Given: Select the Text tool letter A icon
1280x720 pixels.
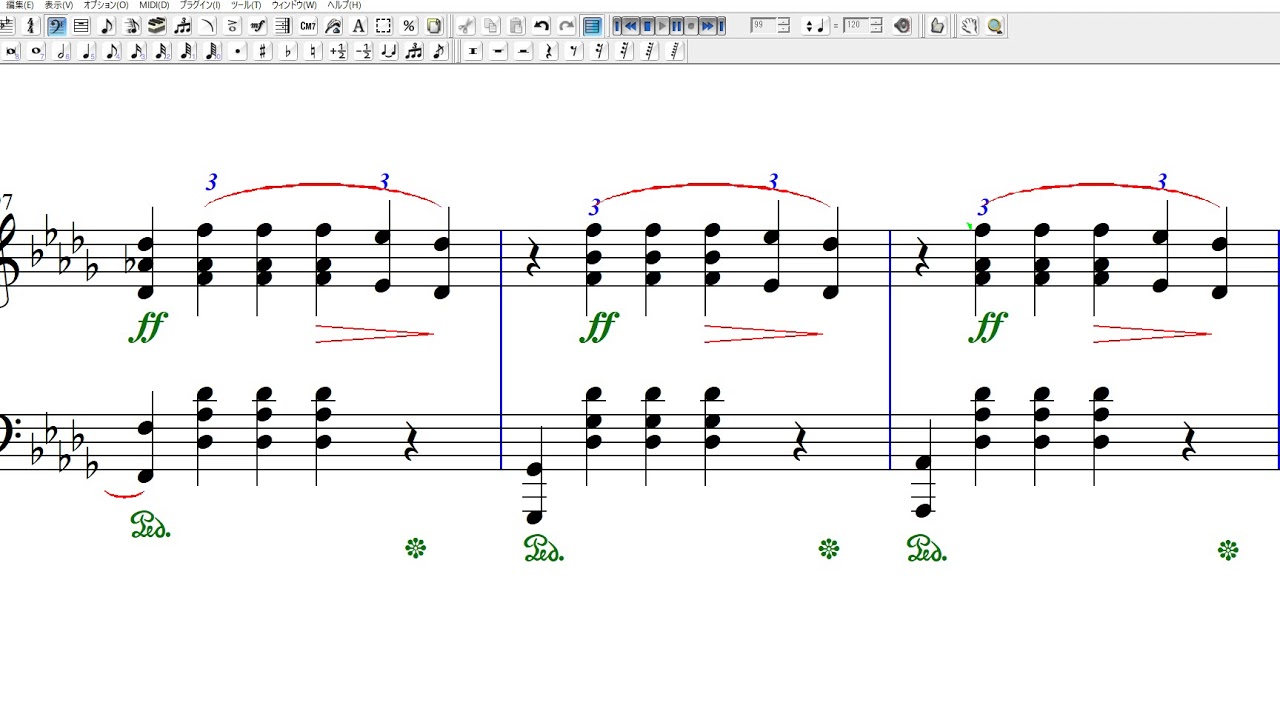Looking at the screenshot, I should (x=358, y=26).
